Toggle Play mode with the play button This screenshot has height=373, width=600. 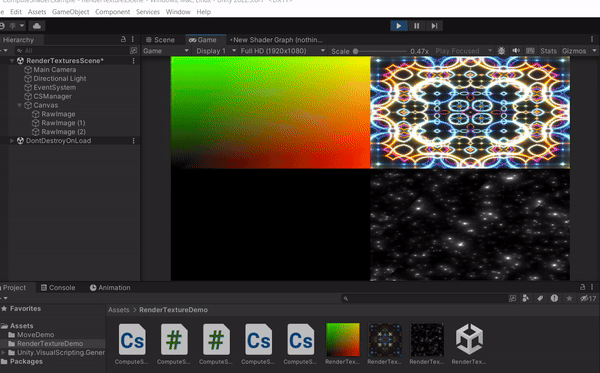tap(399, 26)
